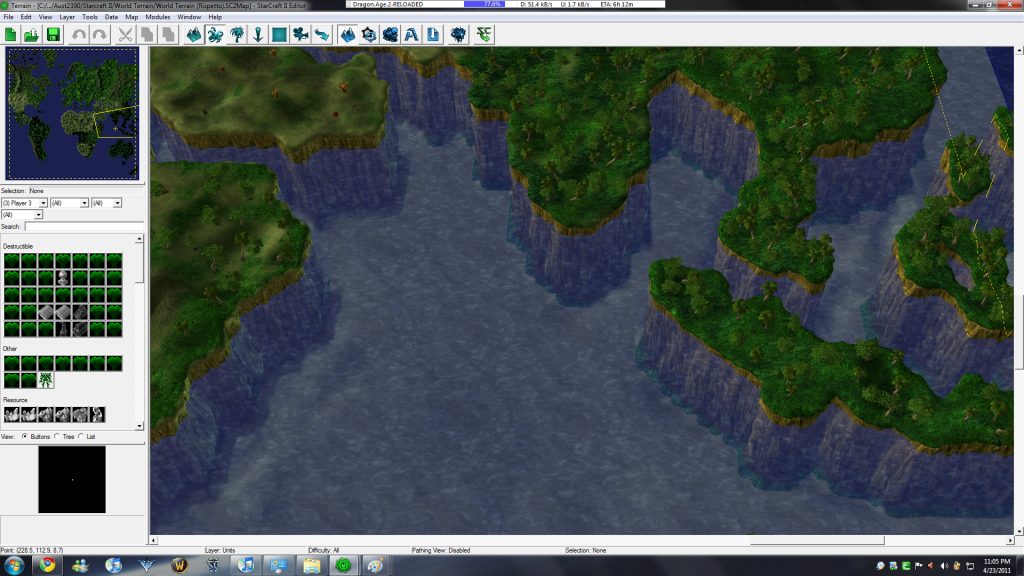The height and width of the screenshot is (576, 1024).
Task: Undo the last action
Action: [79, 35]
